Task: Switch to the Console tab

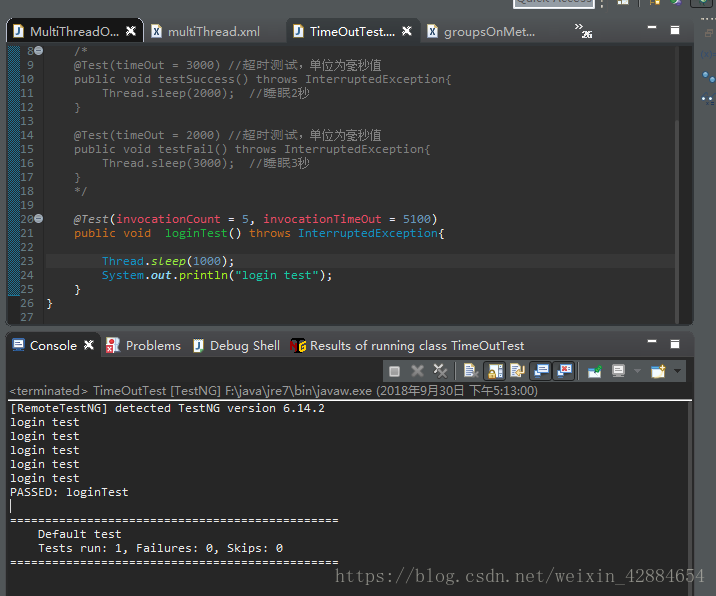Action: 53,346
